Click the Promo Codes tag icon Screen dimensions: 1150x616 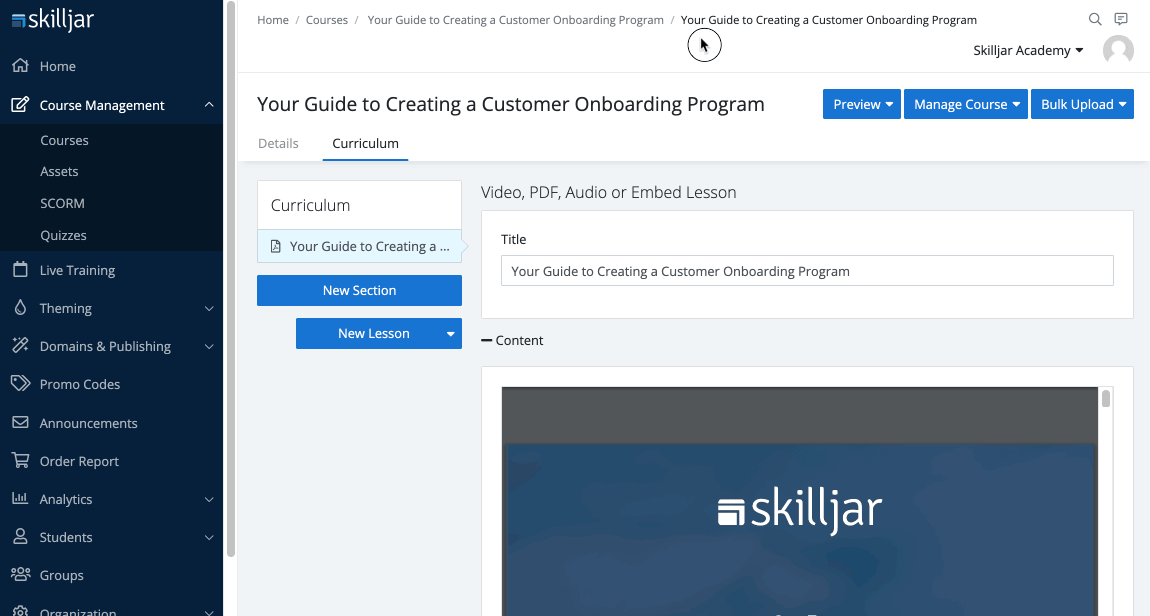[20, 384]
